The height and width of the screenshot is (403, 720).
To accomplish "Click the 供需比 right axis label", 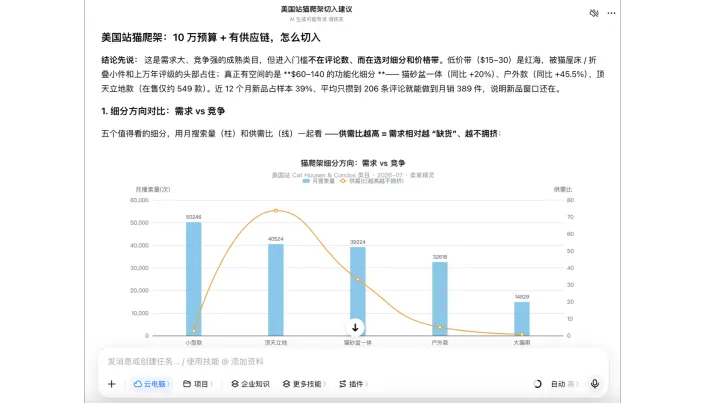I will 562,189.
